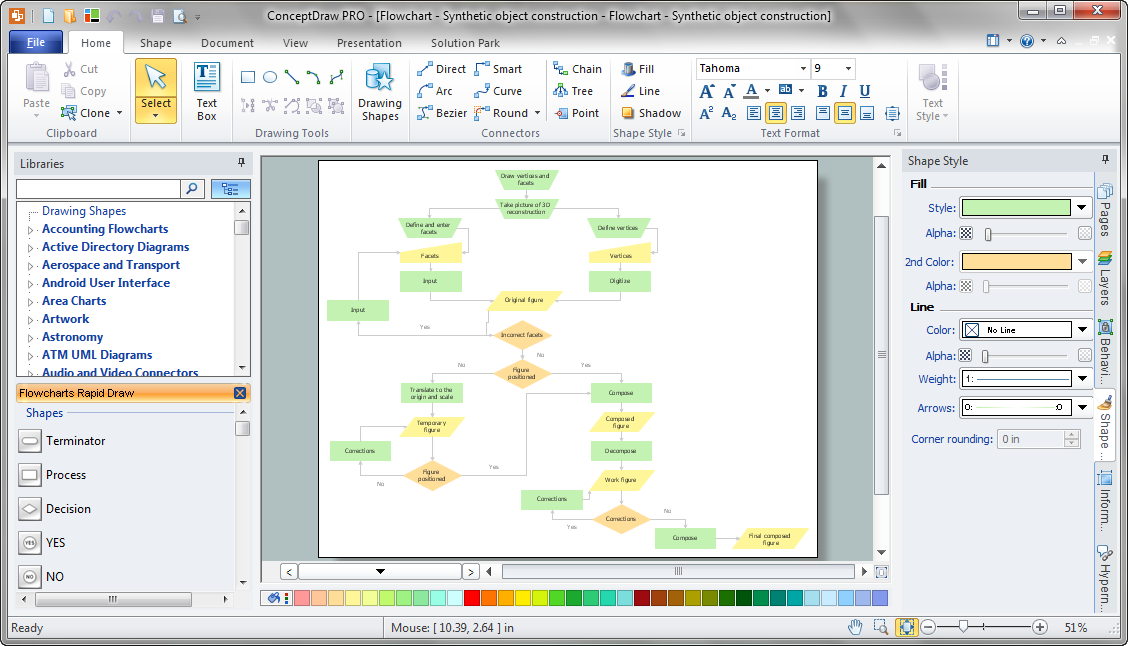Click the library search input field

tap(98, 188)
